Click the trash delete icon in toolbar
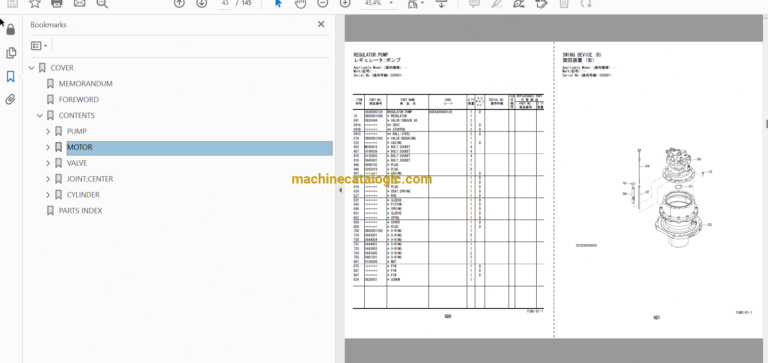Image resolution: width=768 pixels, height=363 pixels. point(564,3)
